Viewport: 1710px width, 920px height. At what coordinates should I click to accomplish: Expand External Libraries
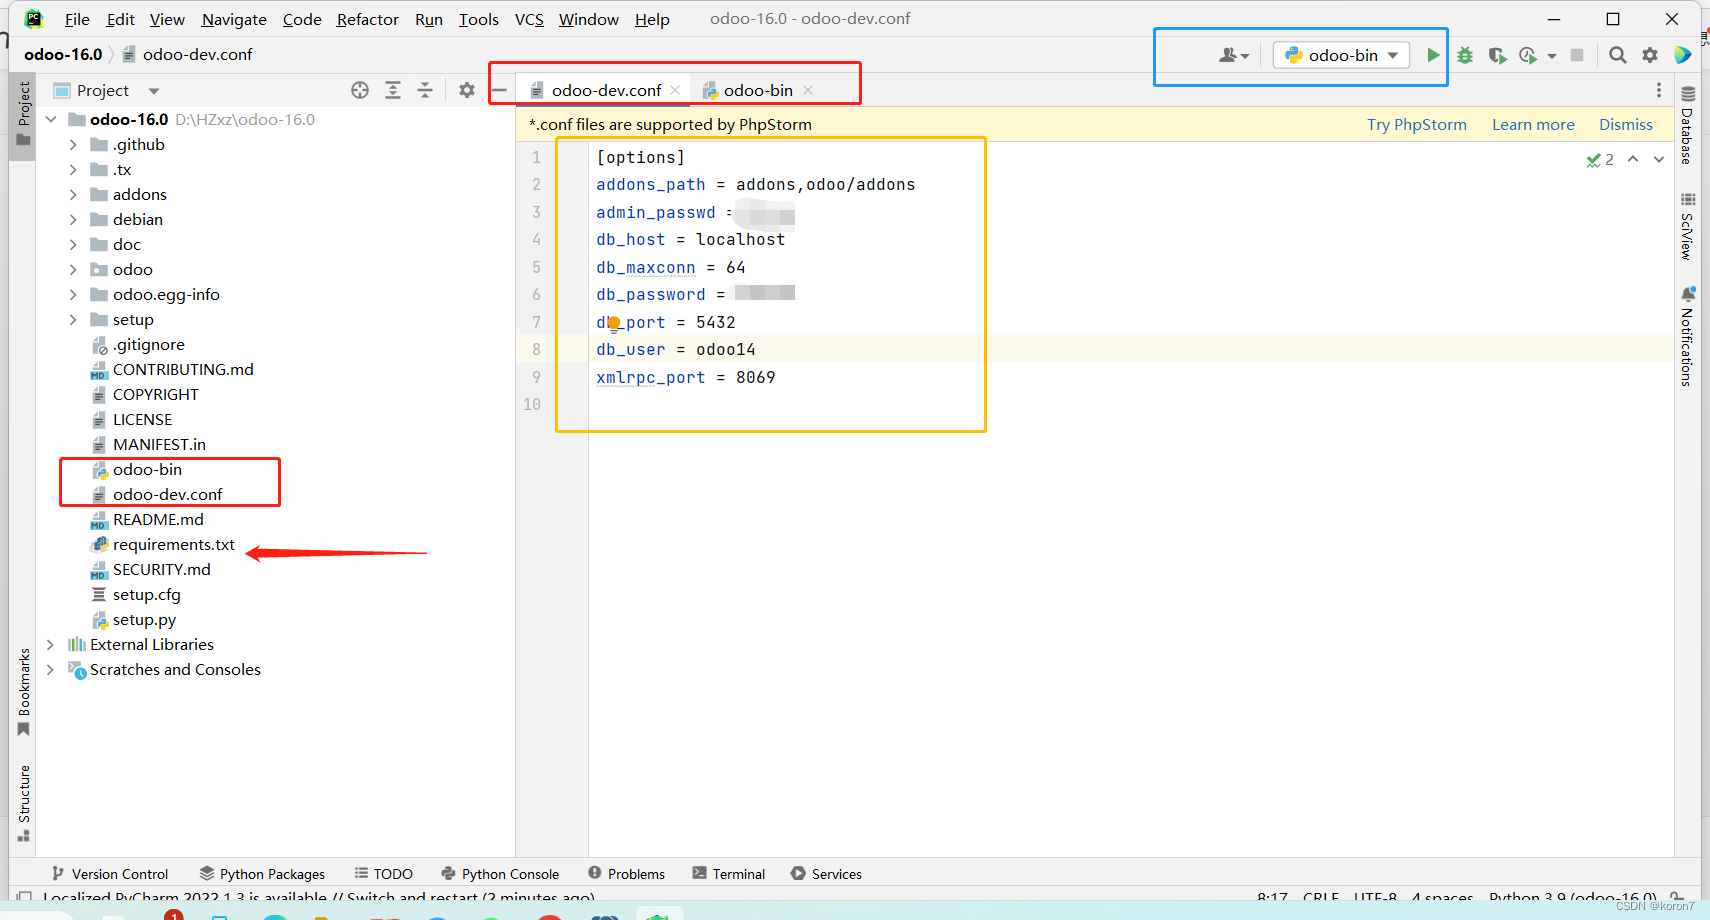click(51, 644)
